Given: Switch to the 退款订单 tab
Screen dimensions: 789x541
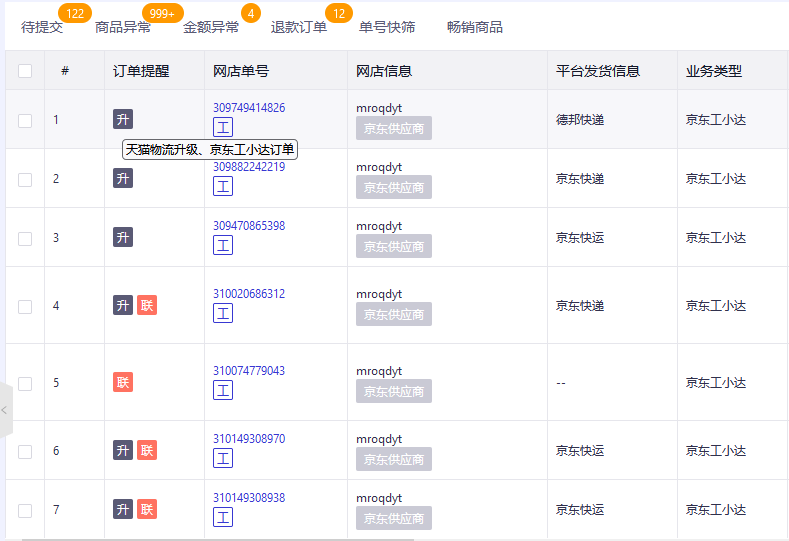Looking at the screenshot, I should pyautogui.click(x=299, y=27).
